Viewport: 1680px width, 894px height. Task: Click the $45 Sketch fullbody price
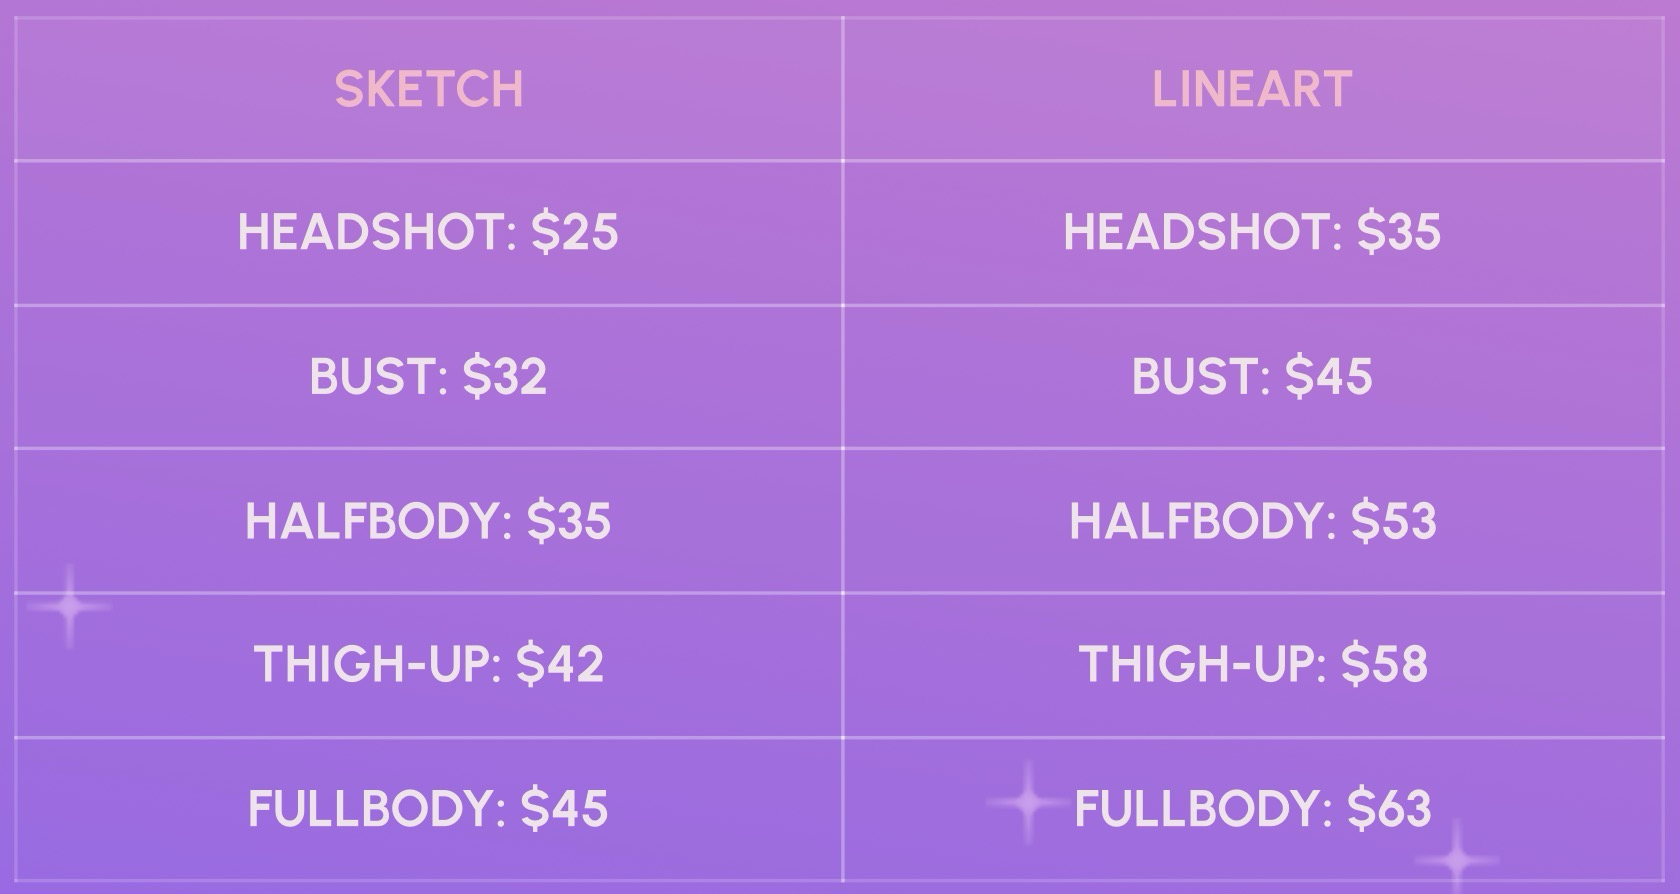click(565, 808)
